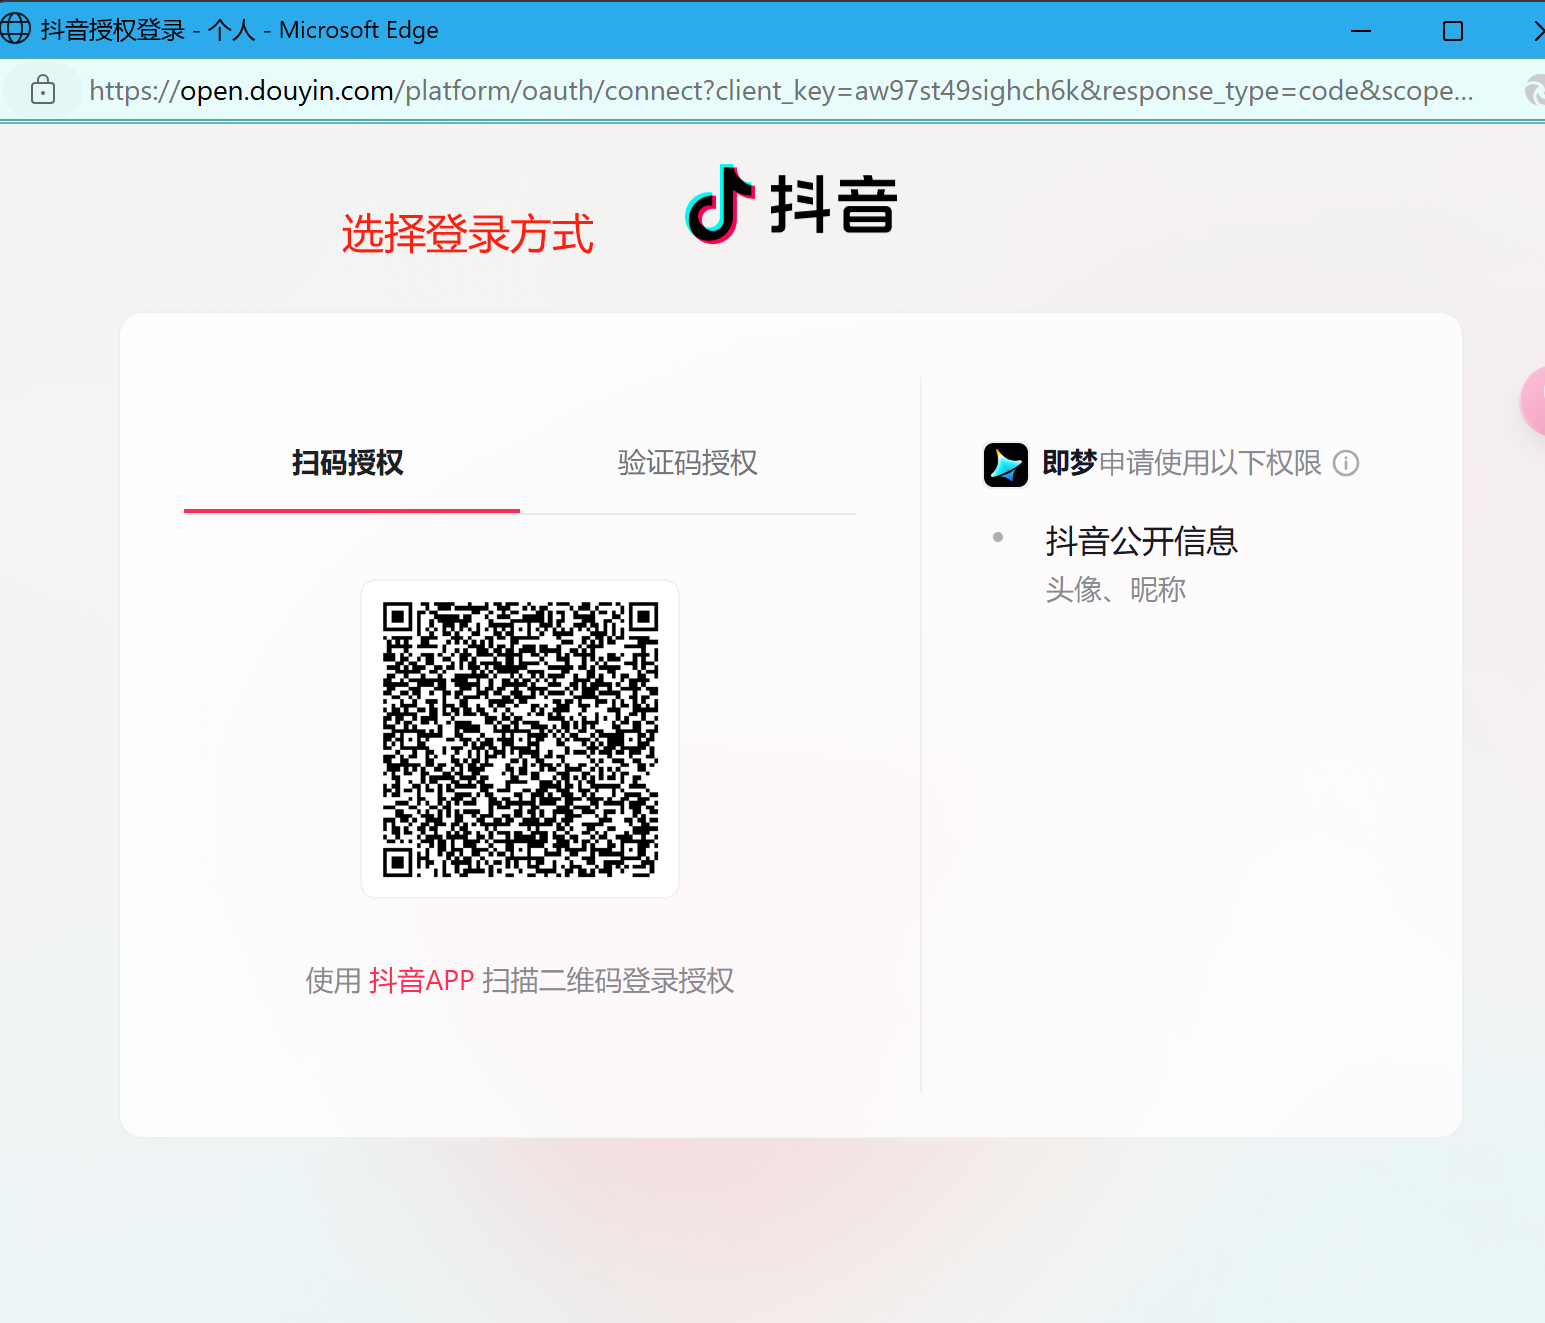Minimize the Microsoft Edge window

point(1361,31)
